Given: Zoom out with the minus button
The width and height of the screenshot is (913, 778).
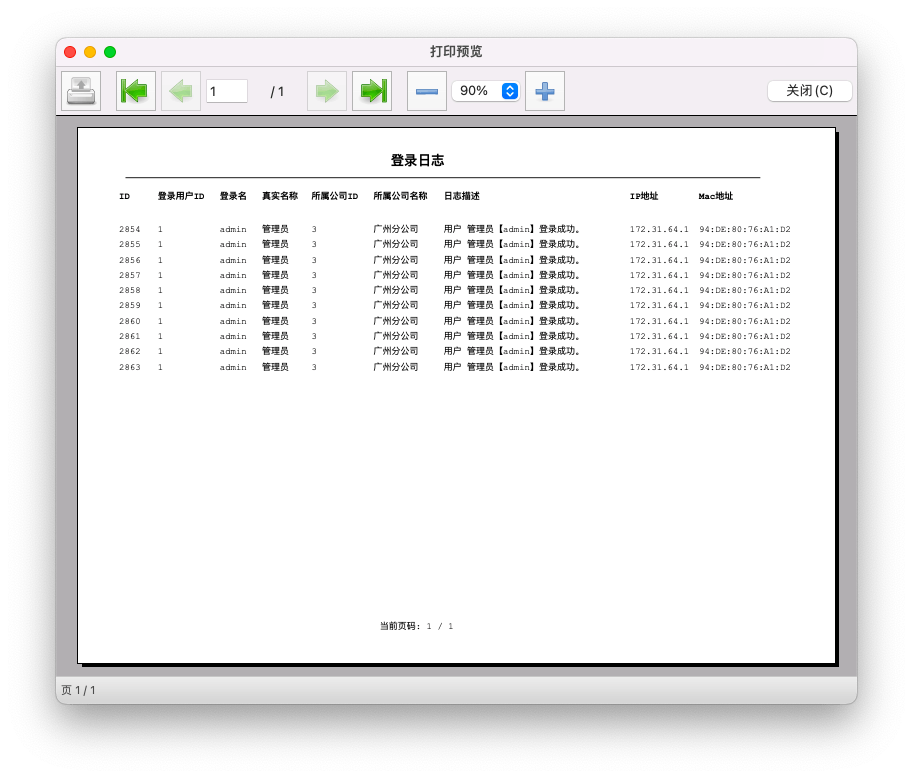Looking at the screenshot, I should pyautogui.click(x=427, y=91).
